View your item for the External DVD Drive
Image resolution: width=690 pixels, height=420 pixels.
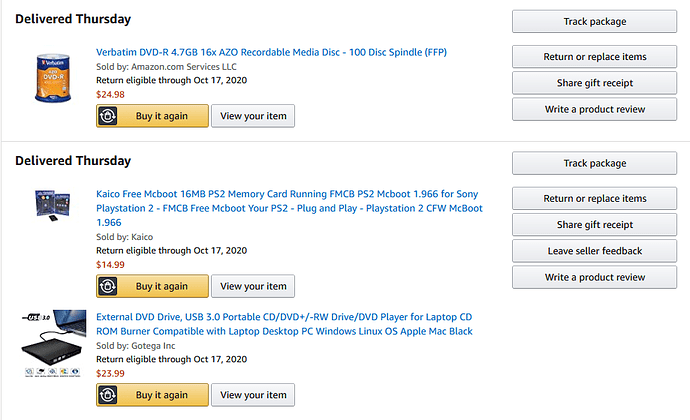[253, 395]
